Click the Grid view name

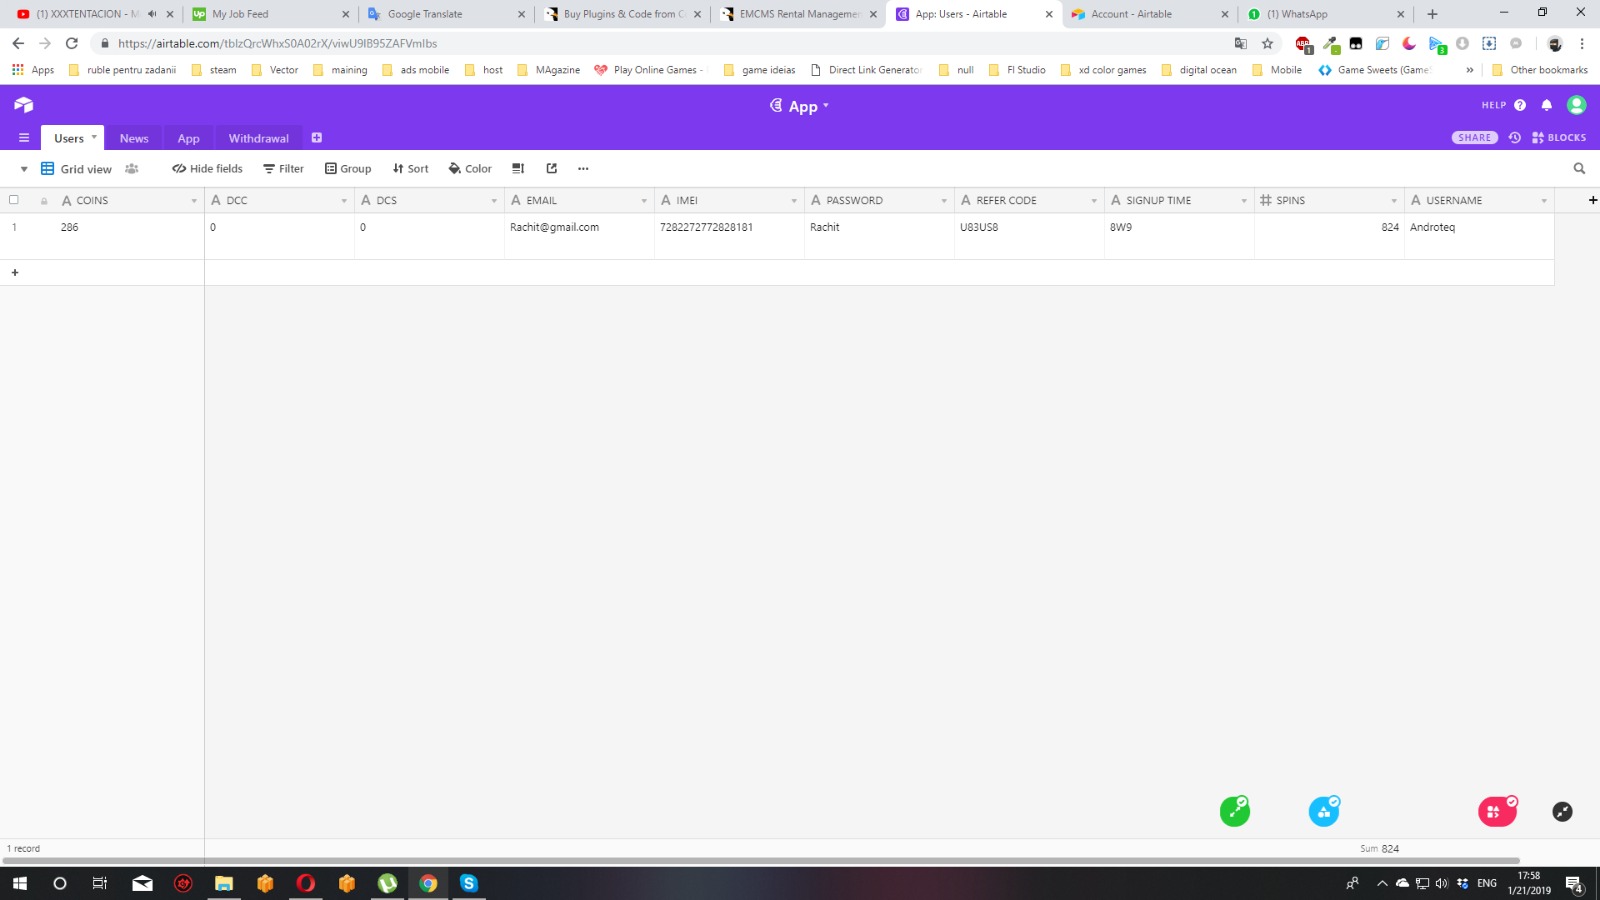(86, 169)
